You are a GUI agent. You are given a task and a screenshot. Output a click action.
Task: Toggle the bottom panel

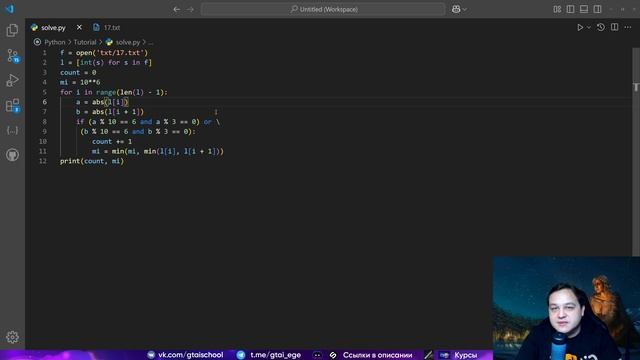click(x=584, y=9)
